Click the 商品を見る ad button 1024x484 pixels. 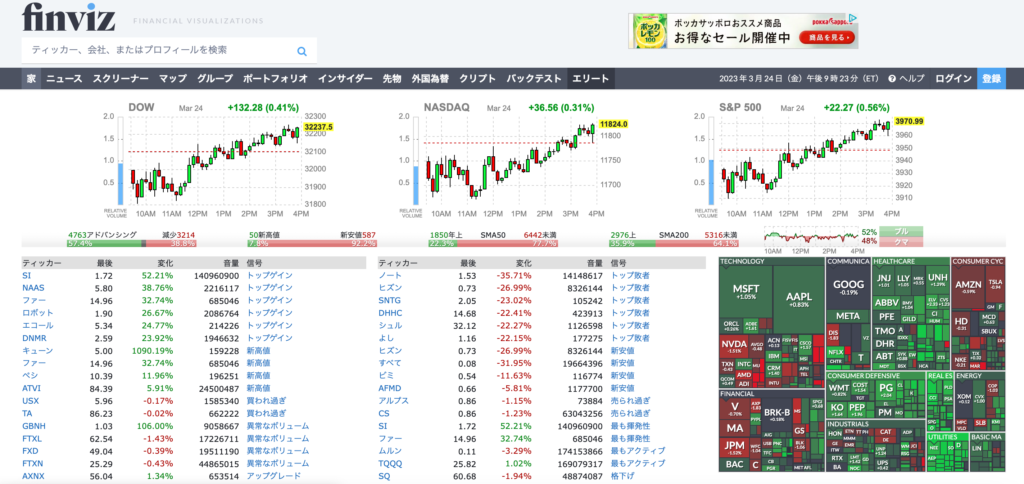825,38
